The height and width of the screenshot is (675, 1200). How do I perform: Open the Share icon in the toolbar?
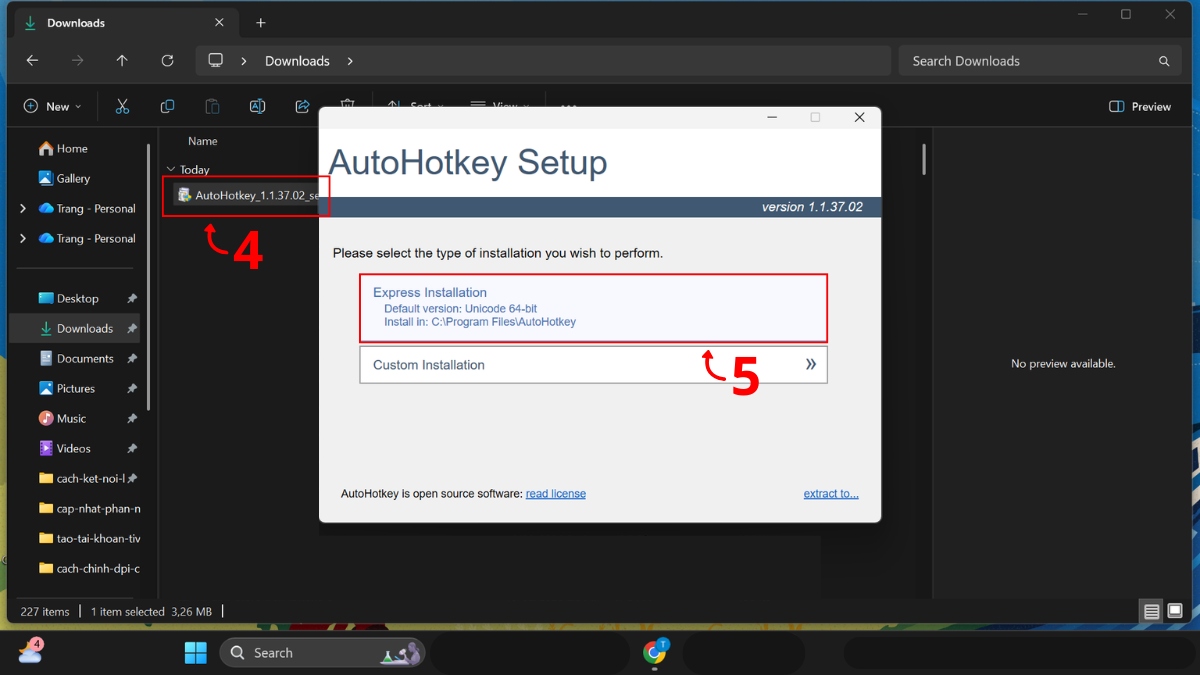point(302,106)
